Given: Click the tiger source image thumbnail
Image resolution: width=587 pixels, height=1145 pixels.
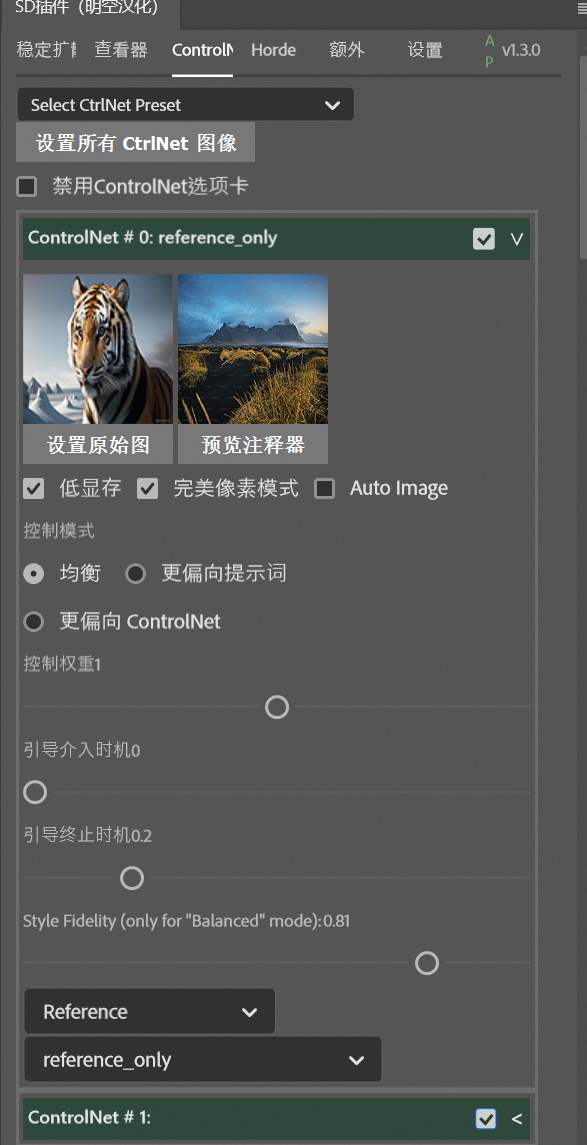Looking at the screenshot, I should pyautogui.click(x=97, y=347).
